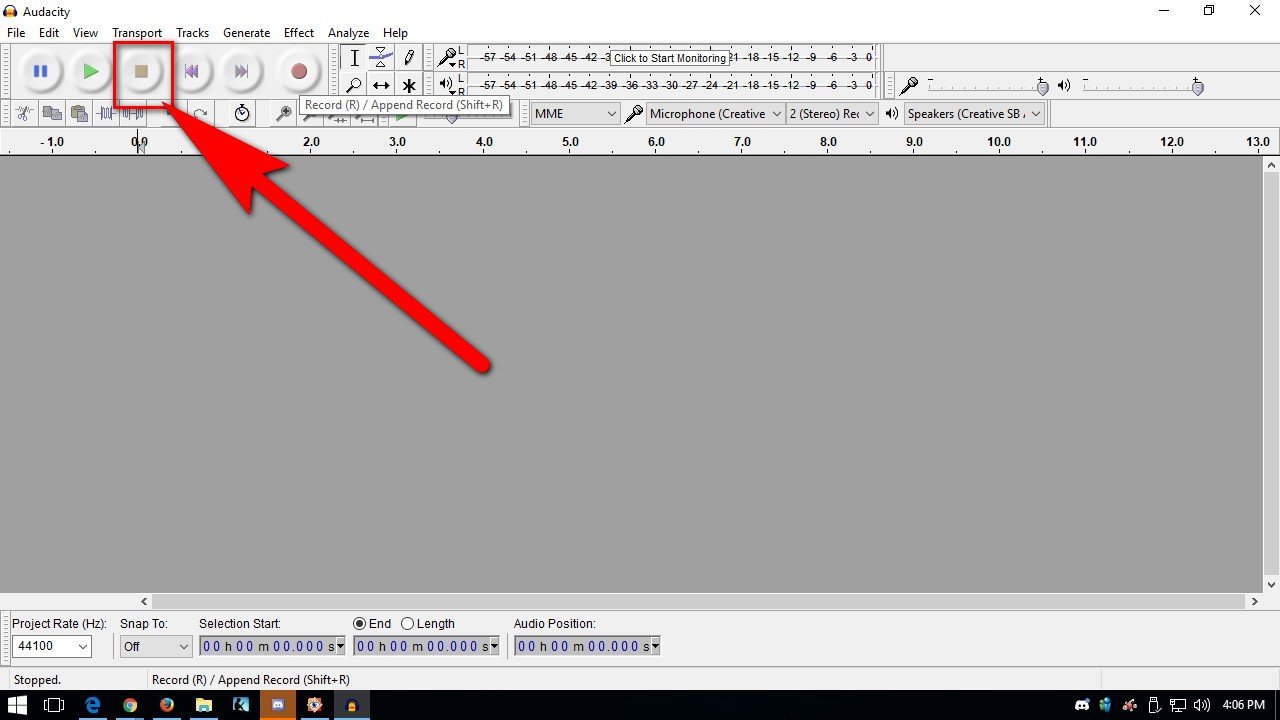This screenshot has height=720, width=1280.
Task: Open the Windows Start menu
Action: 18,705
